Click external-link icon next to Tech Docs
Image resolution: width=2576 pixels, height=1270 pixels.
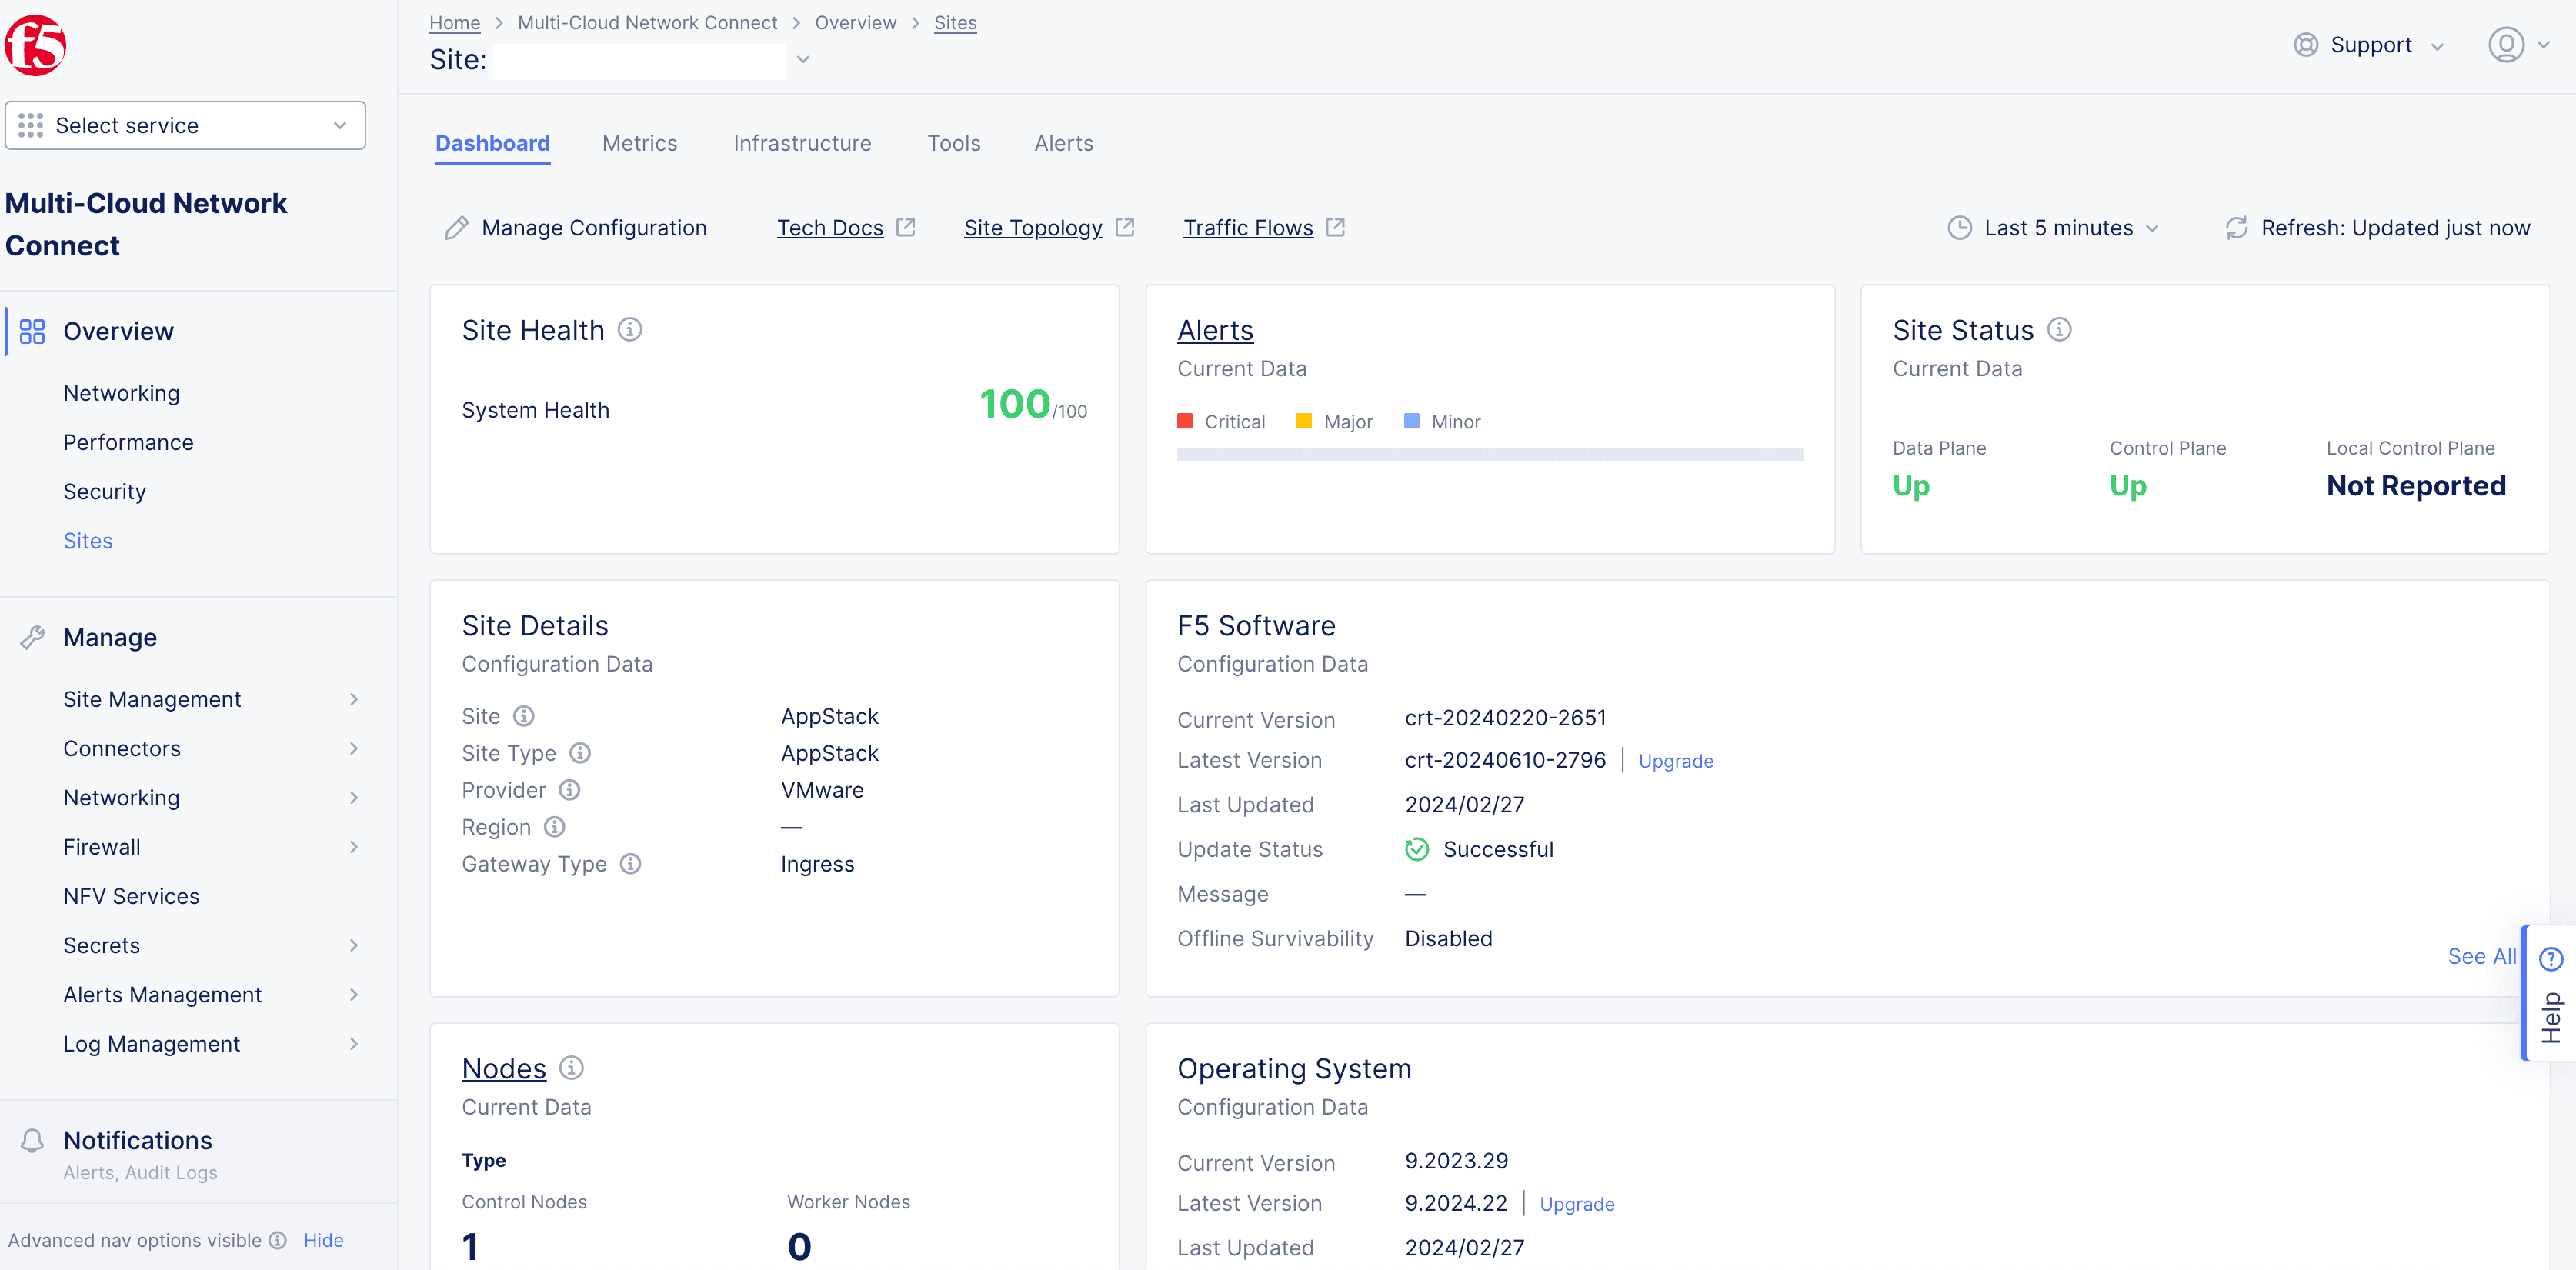coord(906,227)
